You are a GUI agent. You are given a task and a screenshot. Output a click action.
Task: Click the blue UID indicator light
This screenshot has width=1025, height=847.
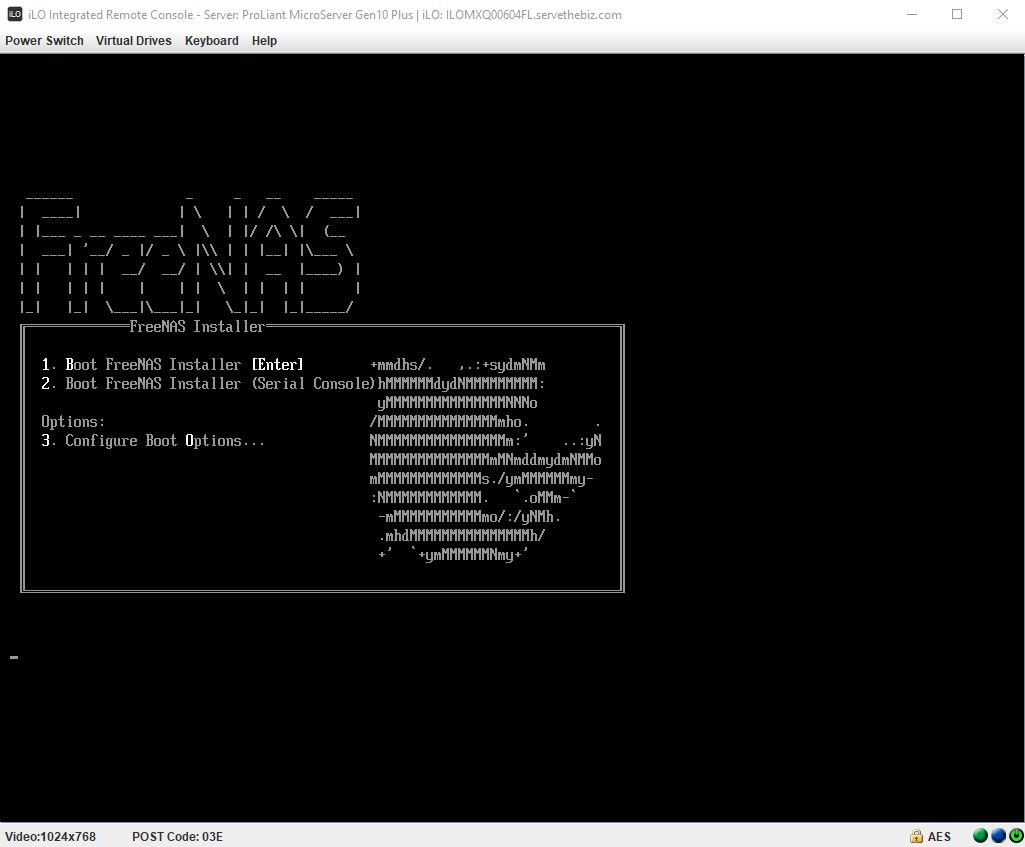(x=998, y=836)
